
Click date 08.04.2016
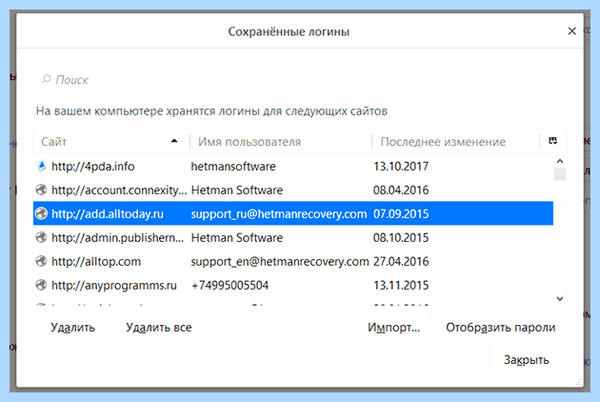(401, 190)
